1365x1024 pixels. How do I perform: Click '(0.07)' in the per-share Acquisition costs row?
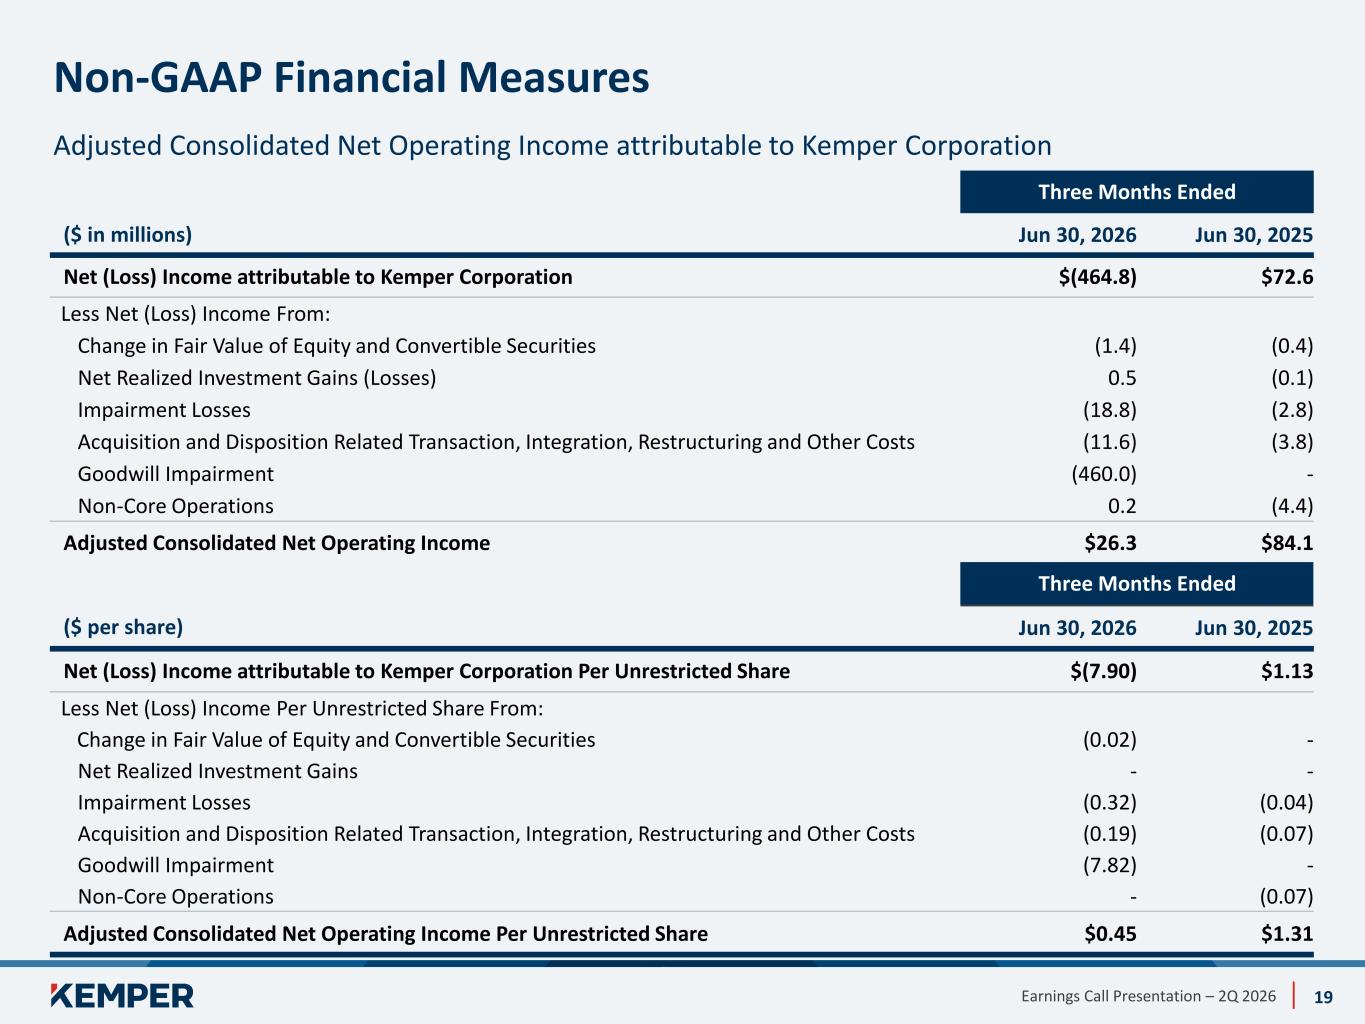click(x=1286, y=834)
